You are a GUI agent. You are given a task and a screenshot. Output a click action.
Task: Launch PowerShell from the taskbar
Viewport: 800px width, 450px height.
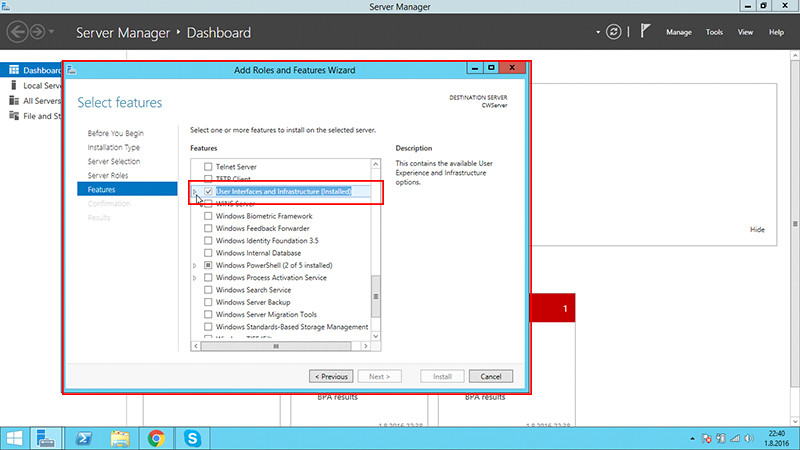tap(85, 437)
